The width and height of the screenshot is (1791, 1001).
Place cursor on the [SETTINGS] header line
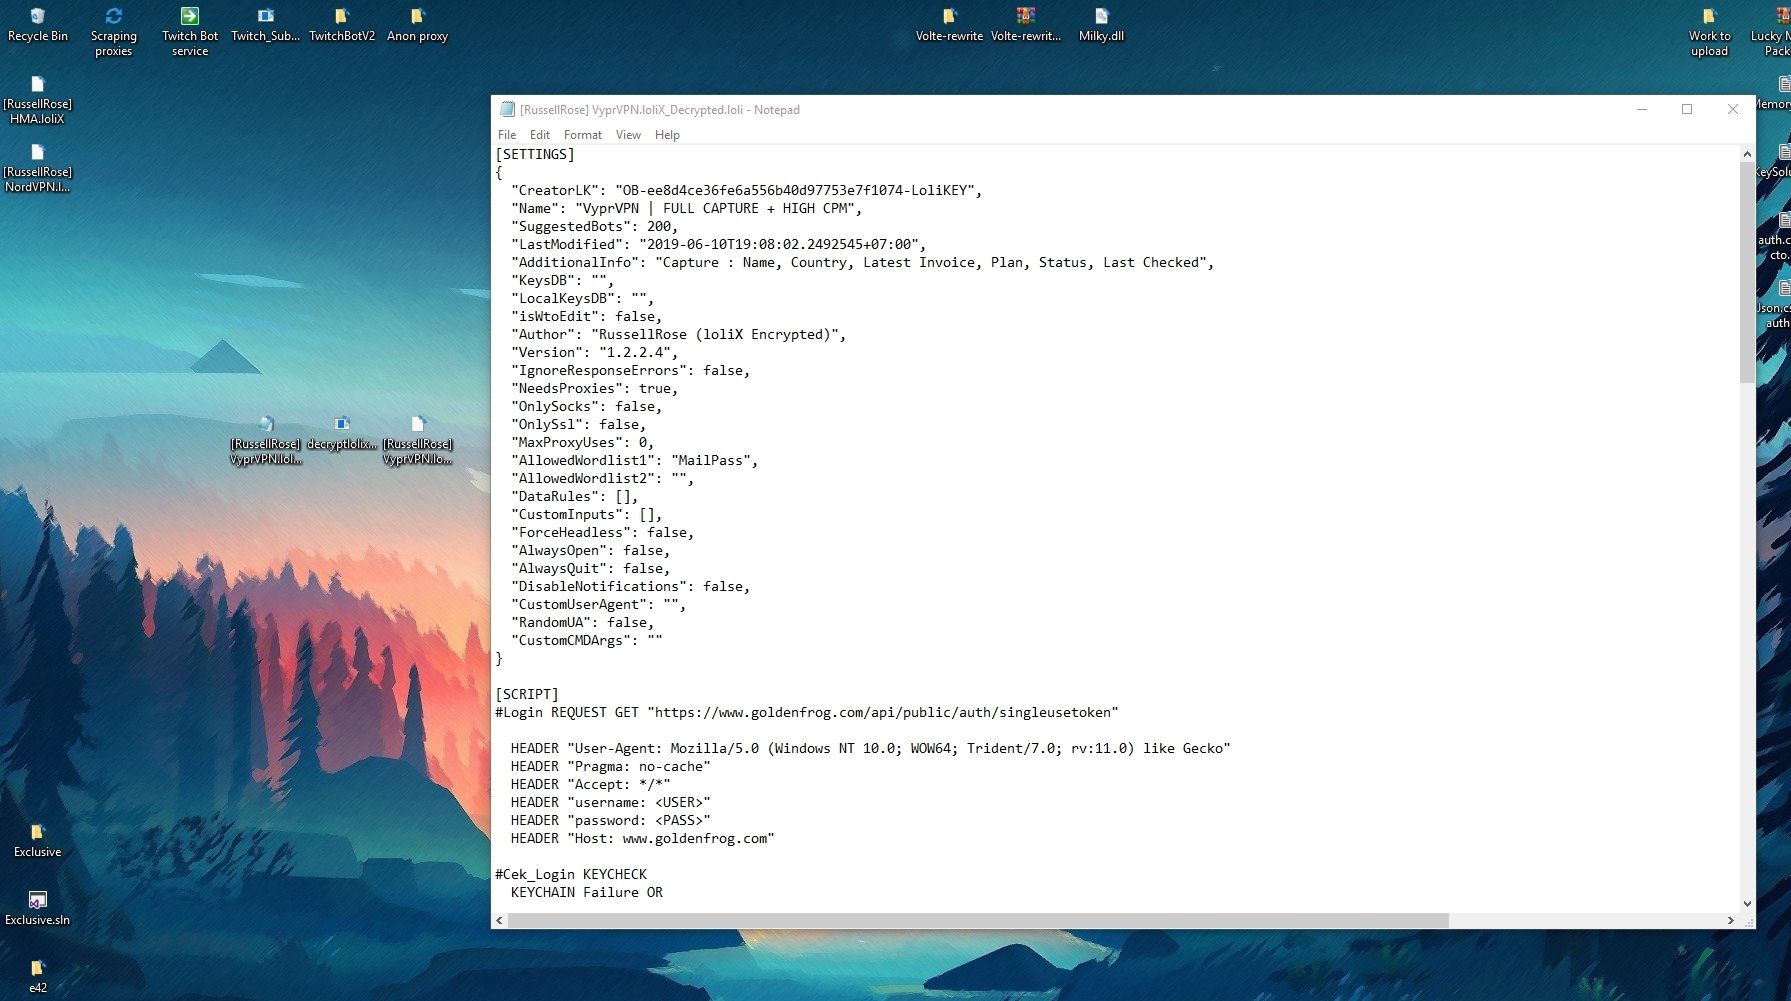pos(535,154)
